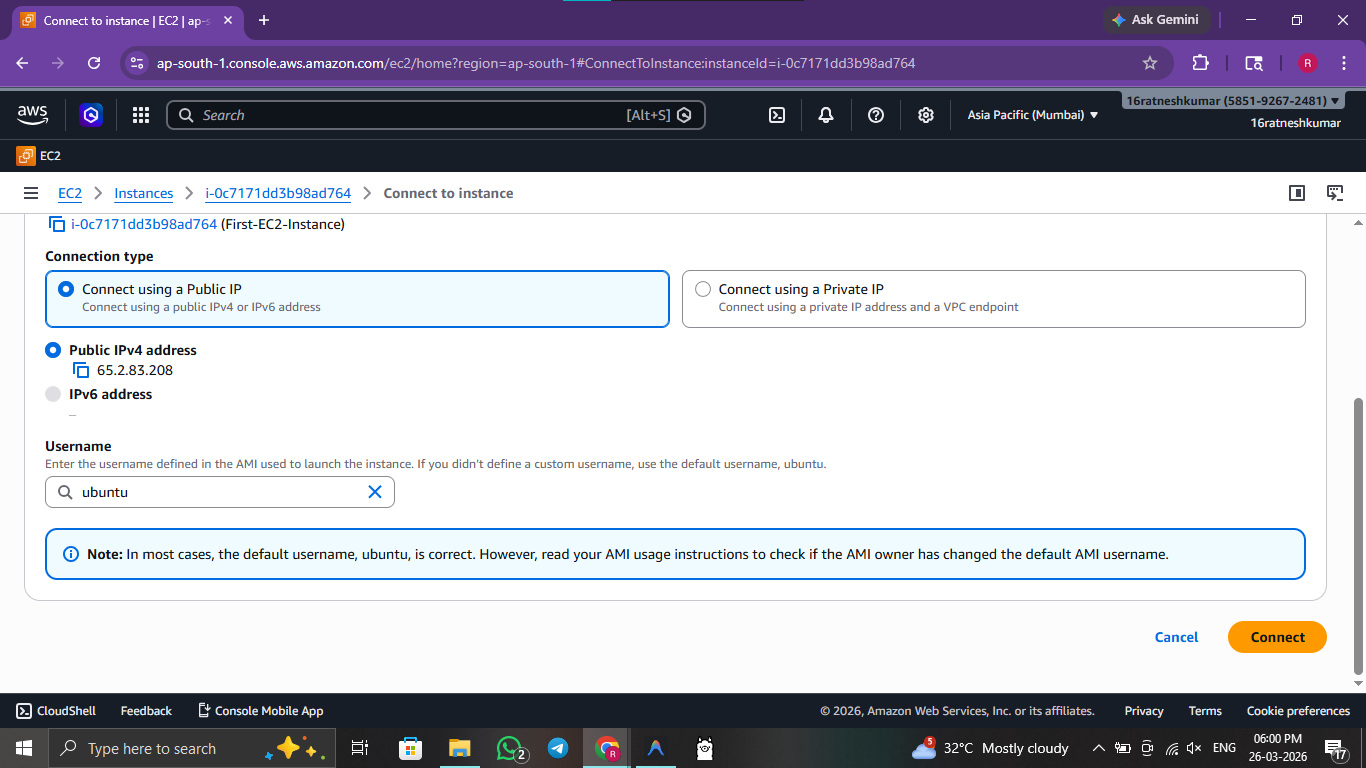
Task: Click the browser address bar URL
Action: pos(536,63)
